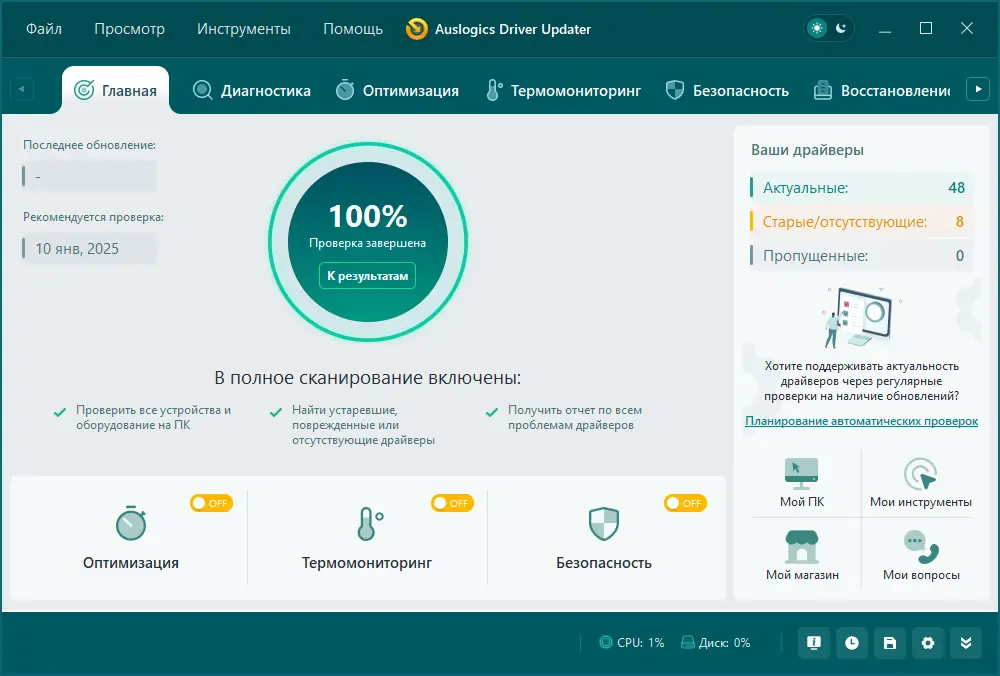Открыть «Мои вопросы»

pyautogui.click(x=921, y=556)
